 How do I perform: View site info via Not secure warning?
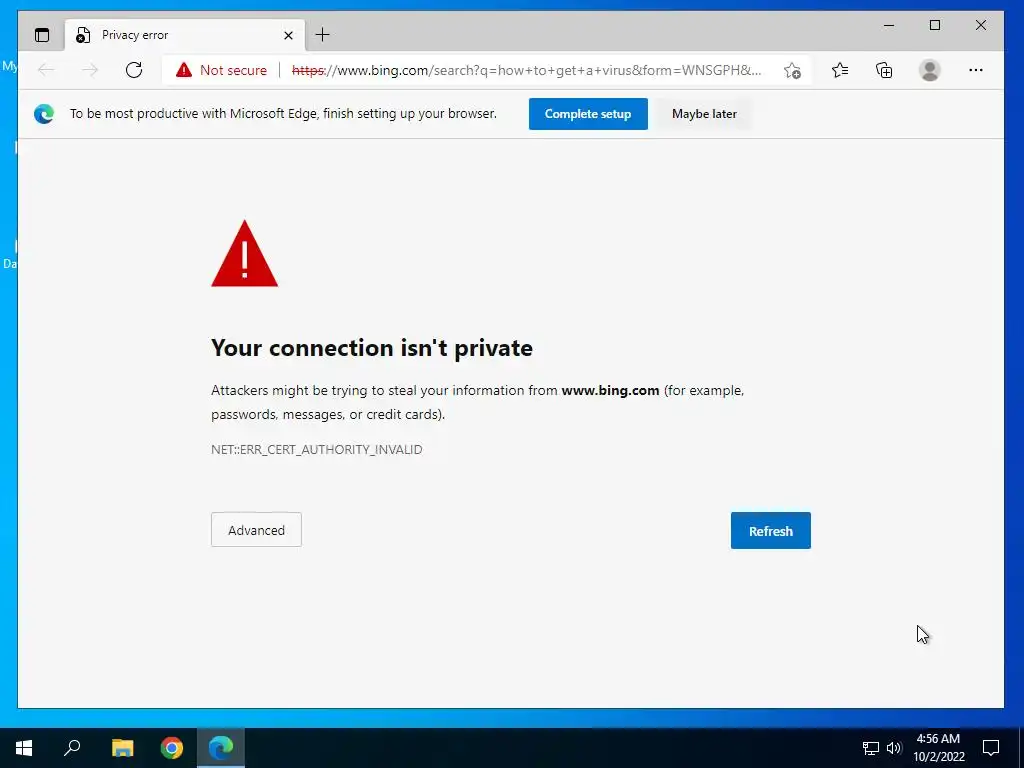[x=221, y=70]
